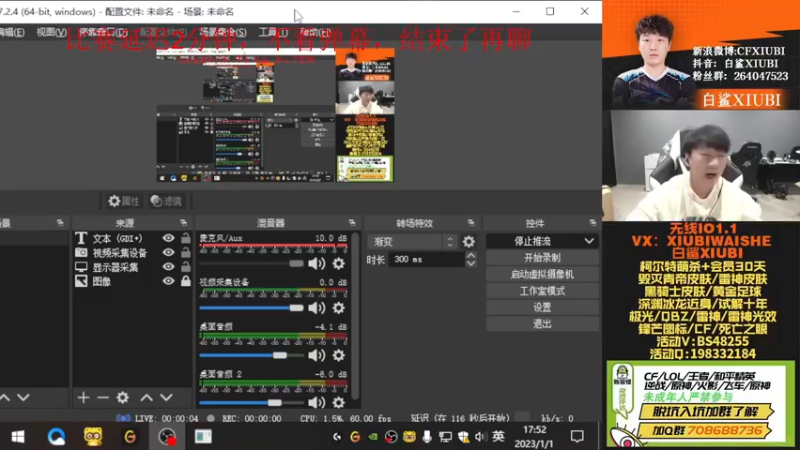
Task: Expand dropdown arrow on 停止推流 button
Action: pos(589,241)
